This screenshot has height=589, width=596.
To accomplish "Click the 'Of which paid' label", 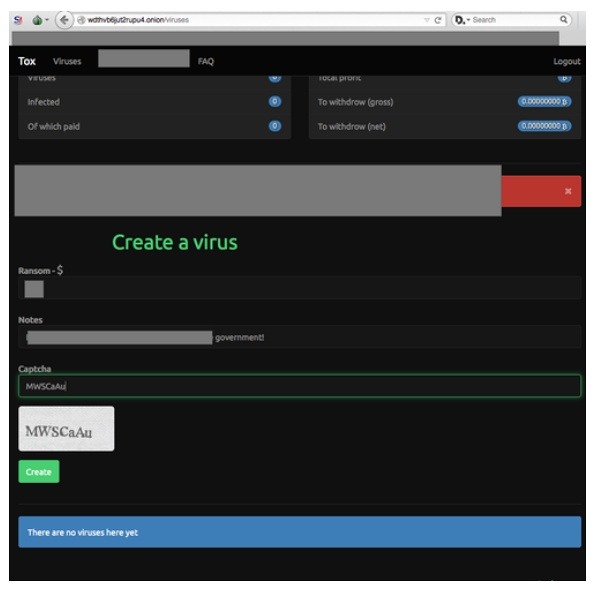I will [x=54, y=127].
